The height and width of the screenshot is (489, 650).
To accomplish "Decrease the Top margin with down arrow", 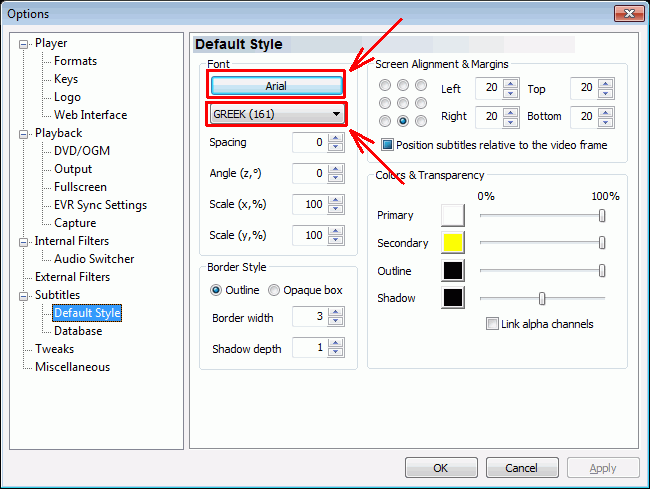I will [x=606, y=93].
